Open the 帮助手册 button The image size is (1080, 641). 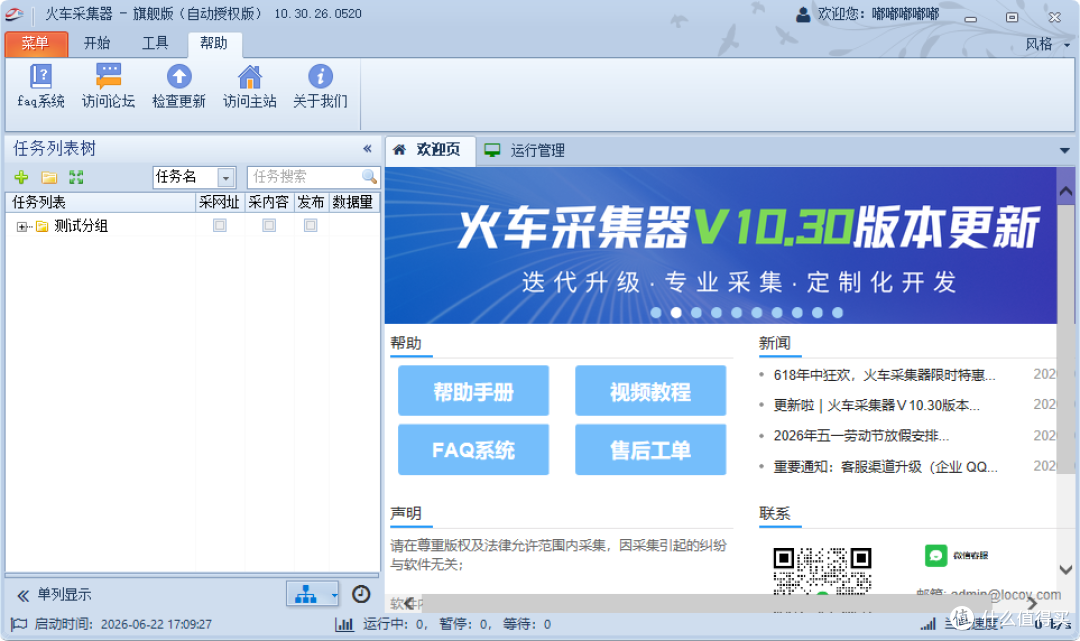tap(473, 391)
